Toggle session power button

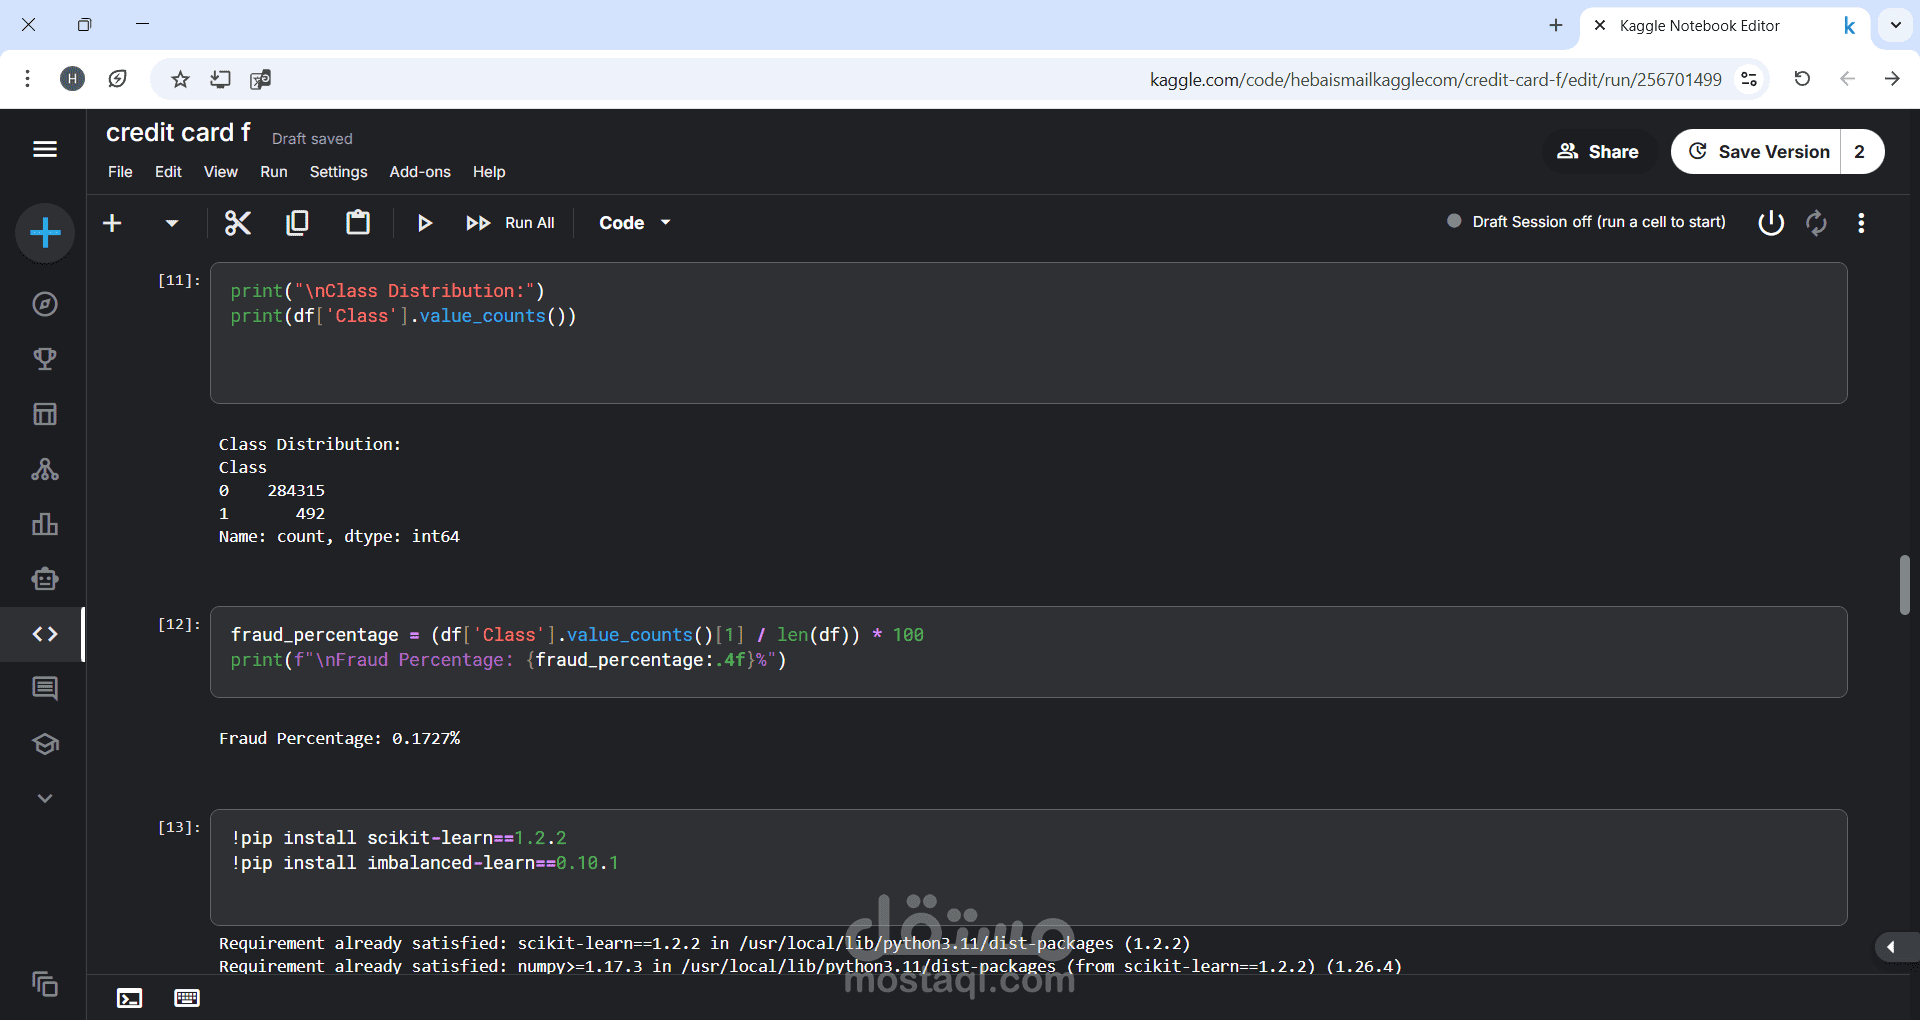point(1771,222)
